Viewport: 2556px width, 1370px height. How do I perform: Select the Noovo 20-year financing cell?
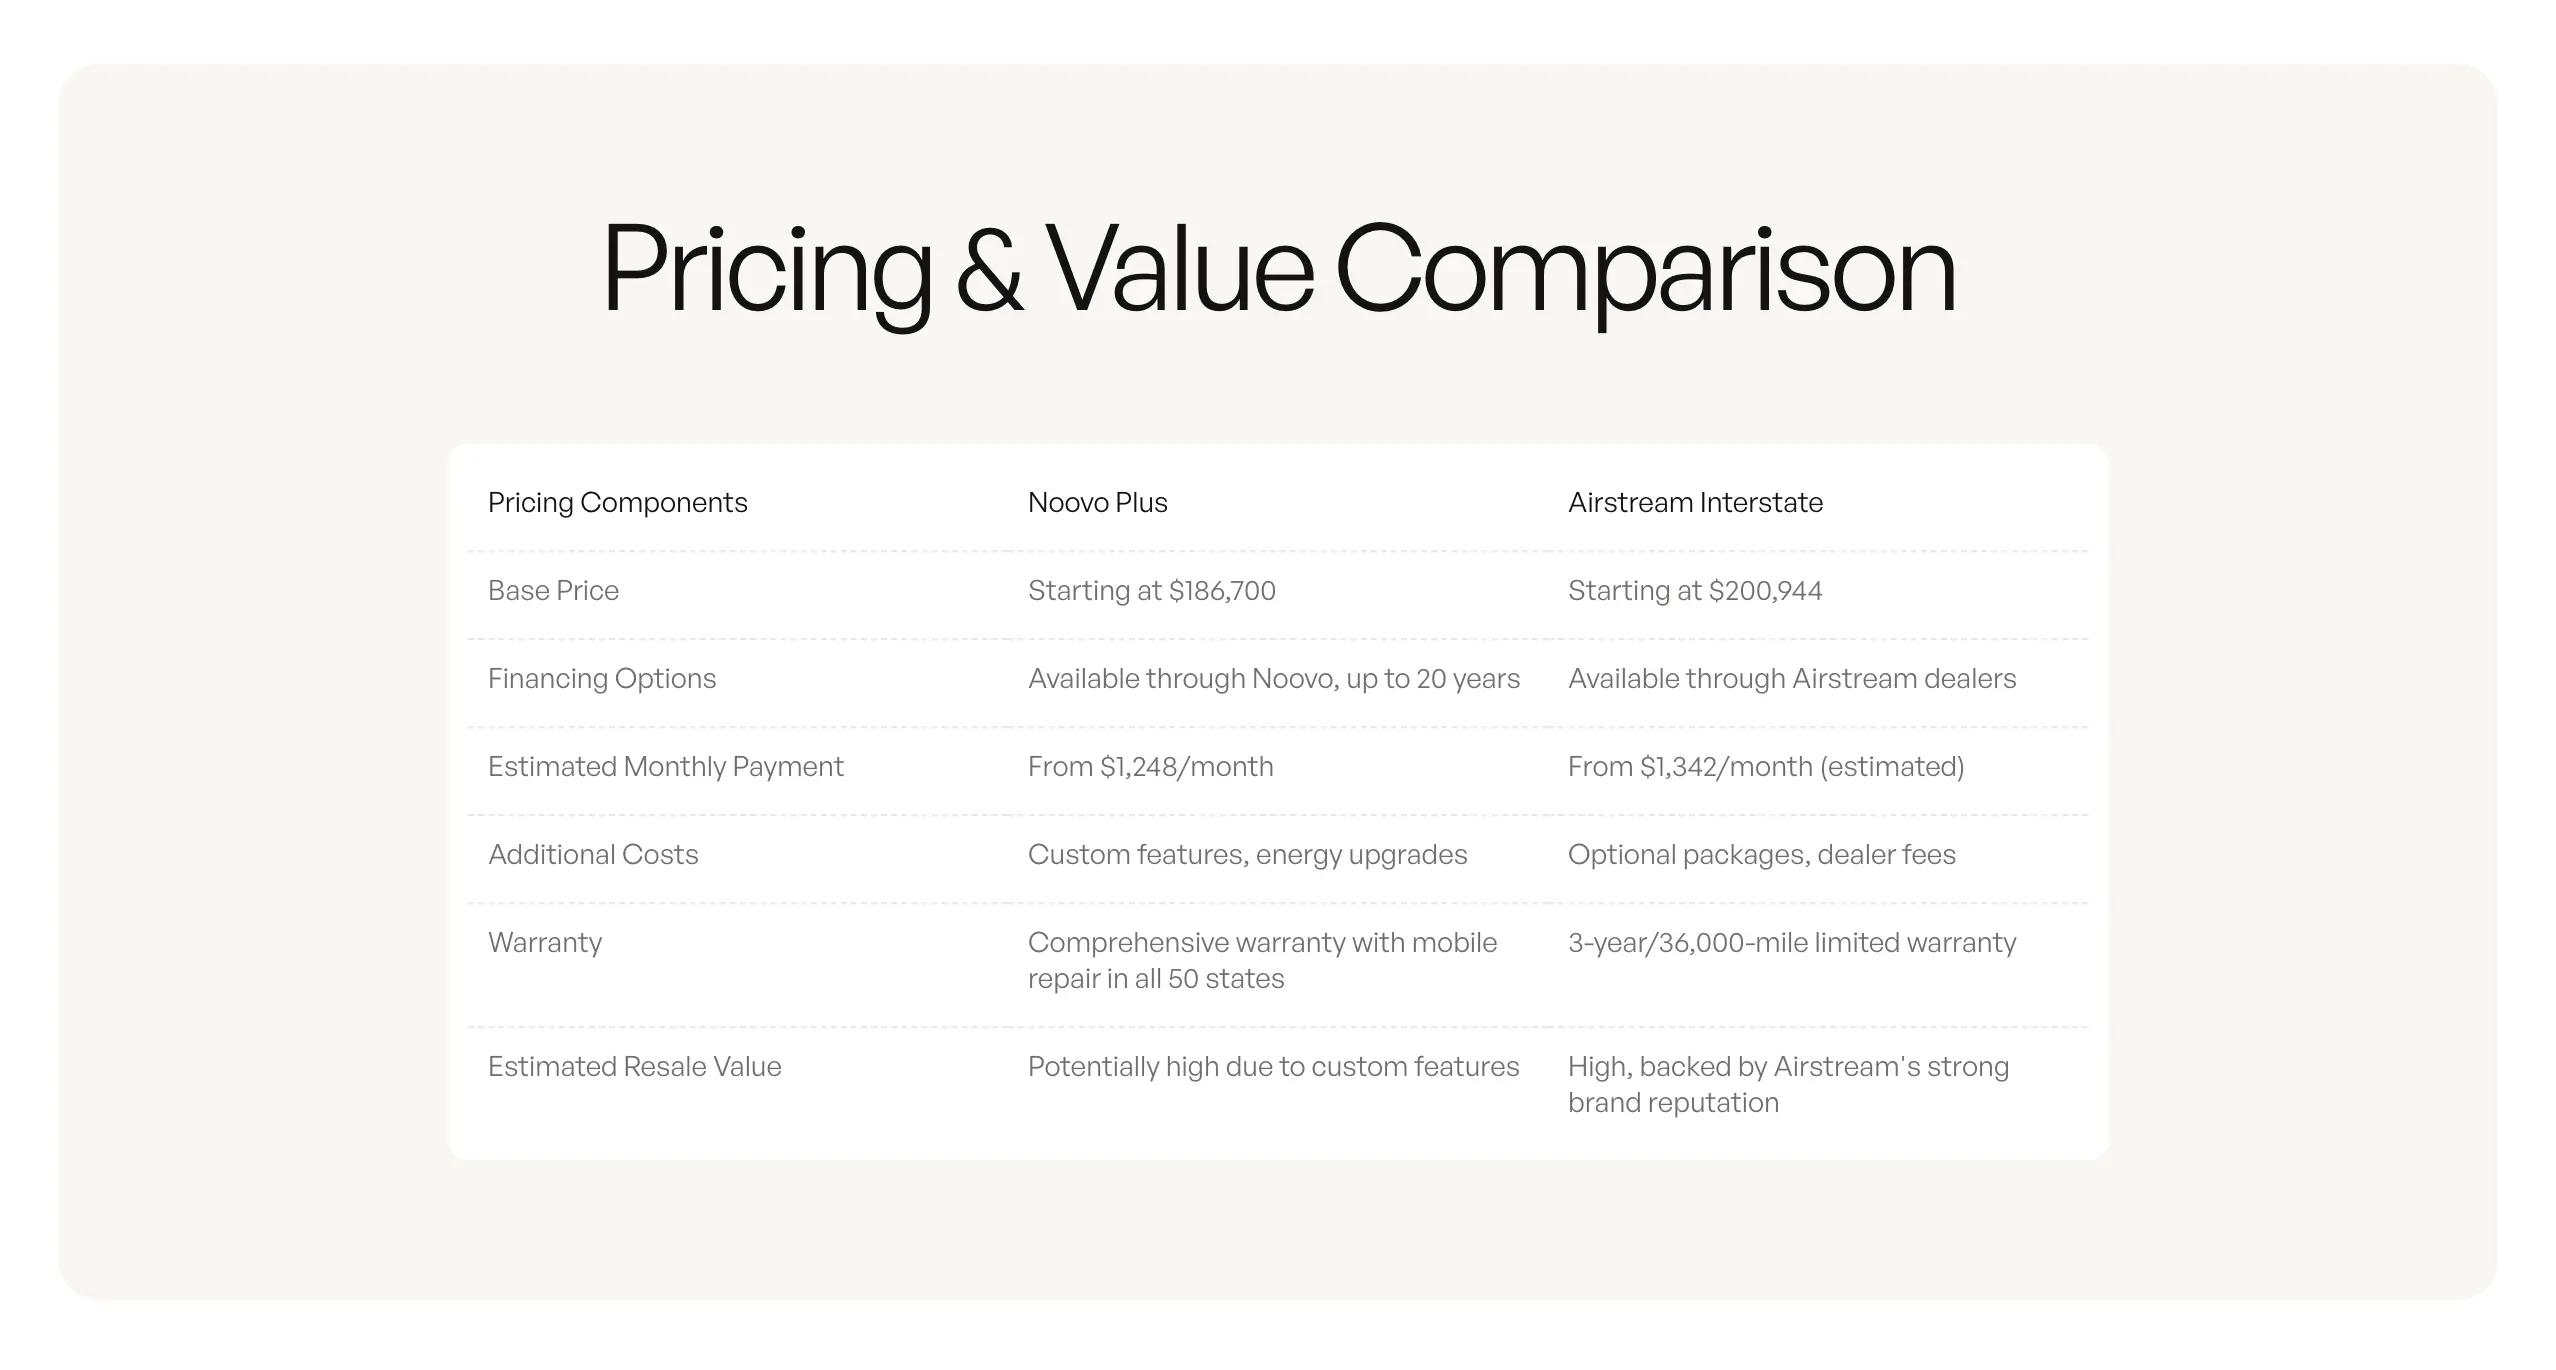pyautogui.click(x=1274, y=678)
